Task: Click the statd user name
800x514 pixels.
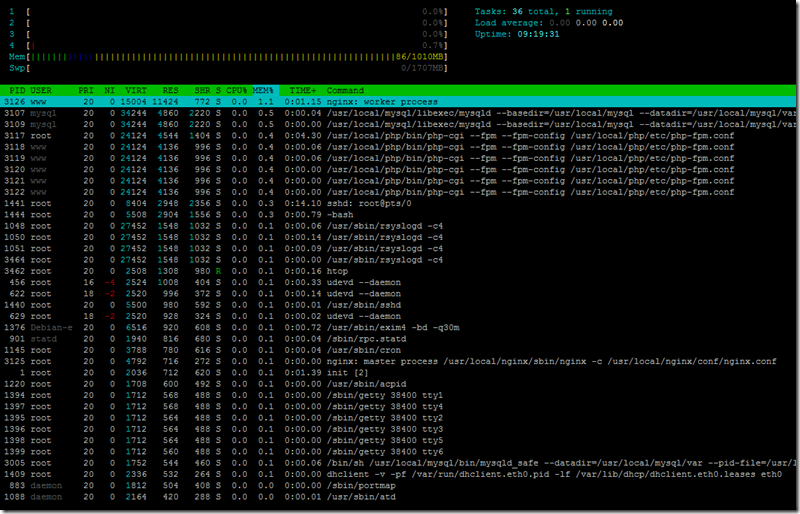Action: pyautogui.click(x=43, y=339)
